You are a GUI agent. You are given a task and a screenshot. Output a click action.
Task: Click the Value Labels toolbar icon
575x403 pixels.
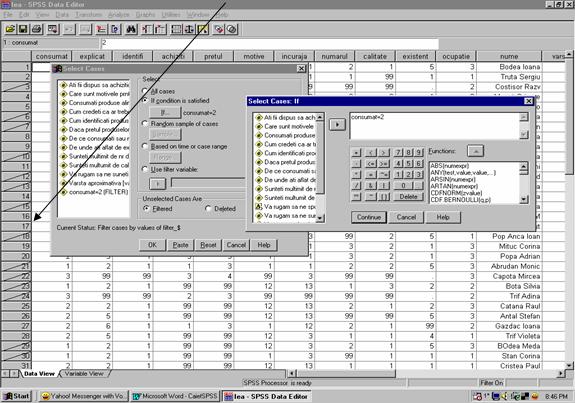point(219,29)
